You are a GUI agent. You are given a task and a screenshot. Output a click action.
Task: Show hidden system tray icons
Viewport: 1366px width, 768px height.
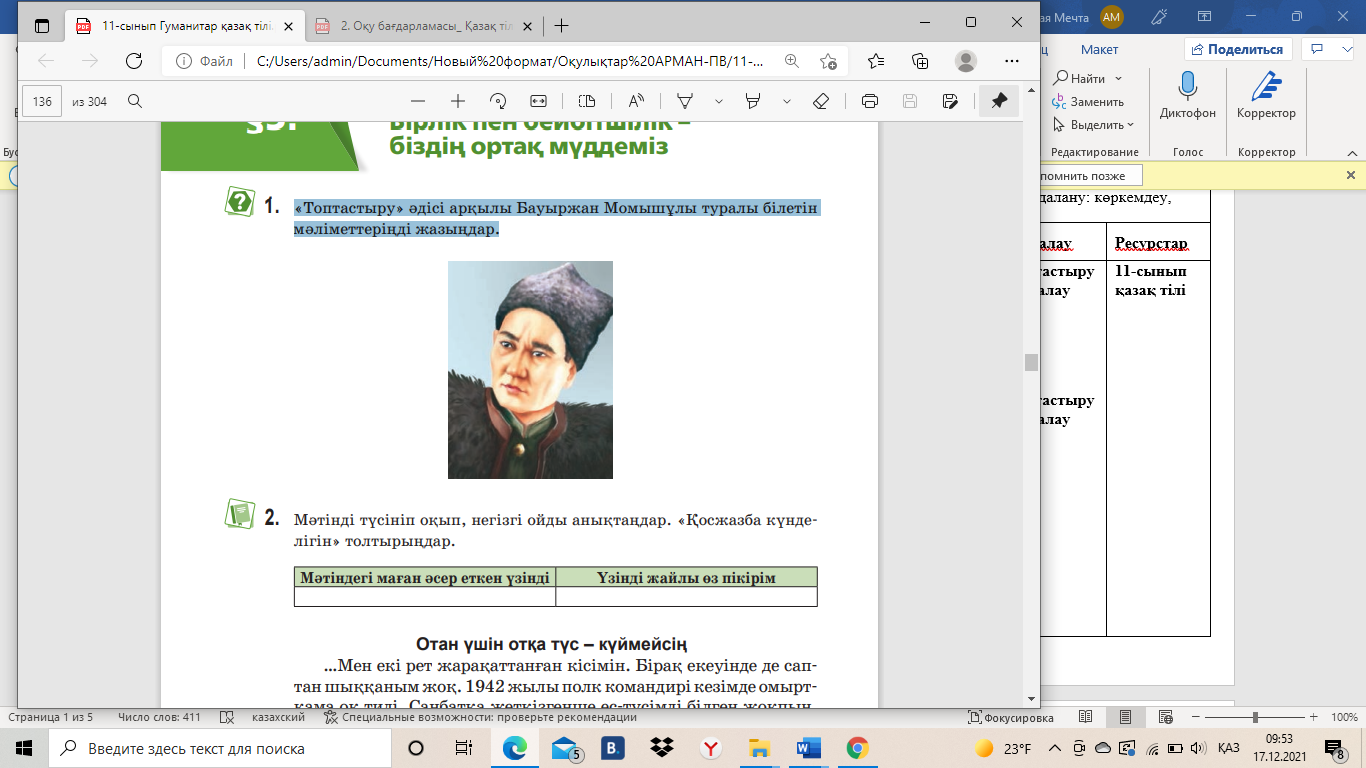pos(1055,748)
